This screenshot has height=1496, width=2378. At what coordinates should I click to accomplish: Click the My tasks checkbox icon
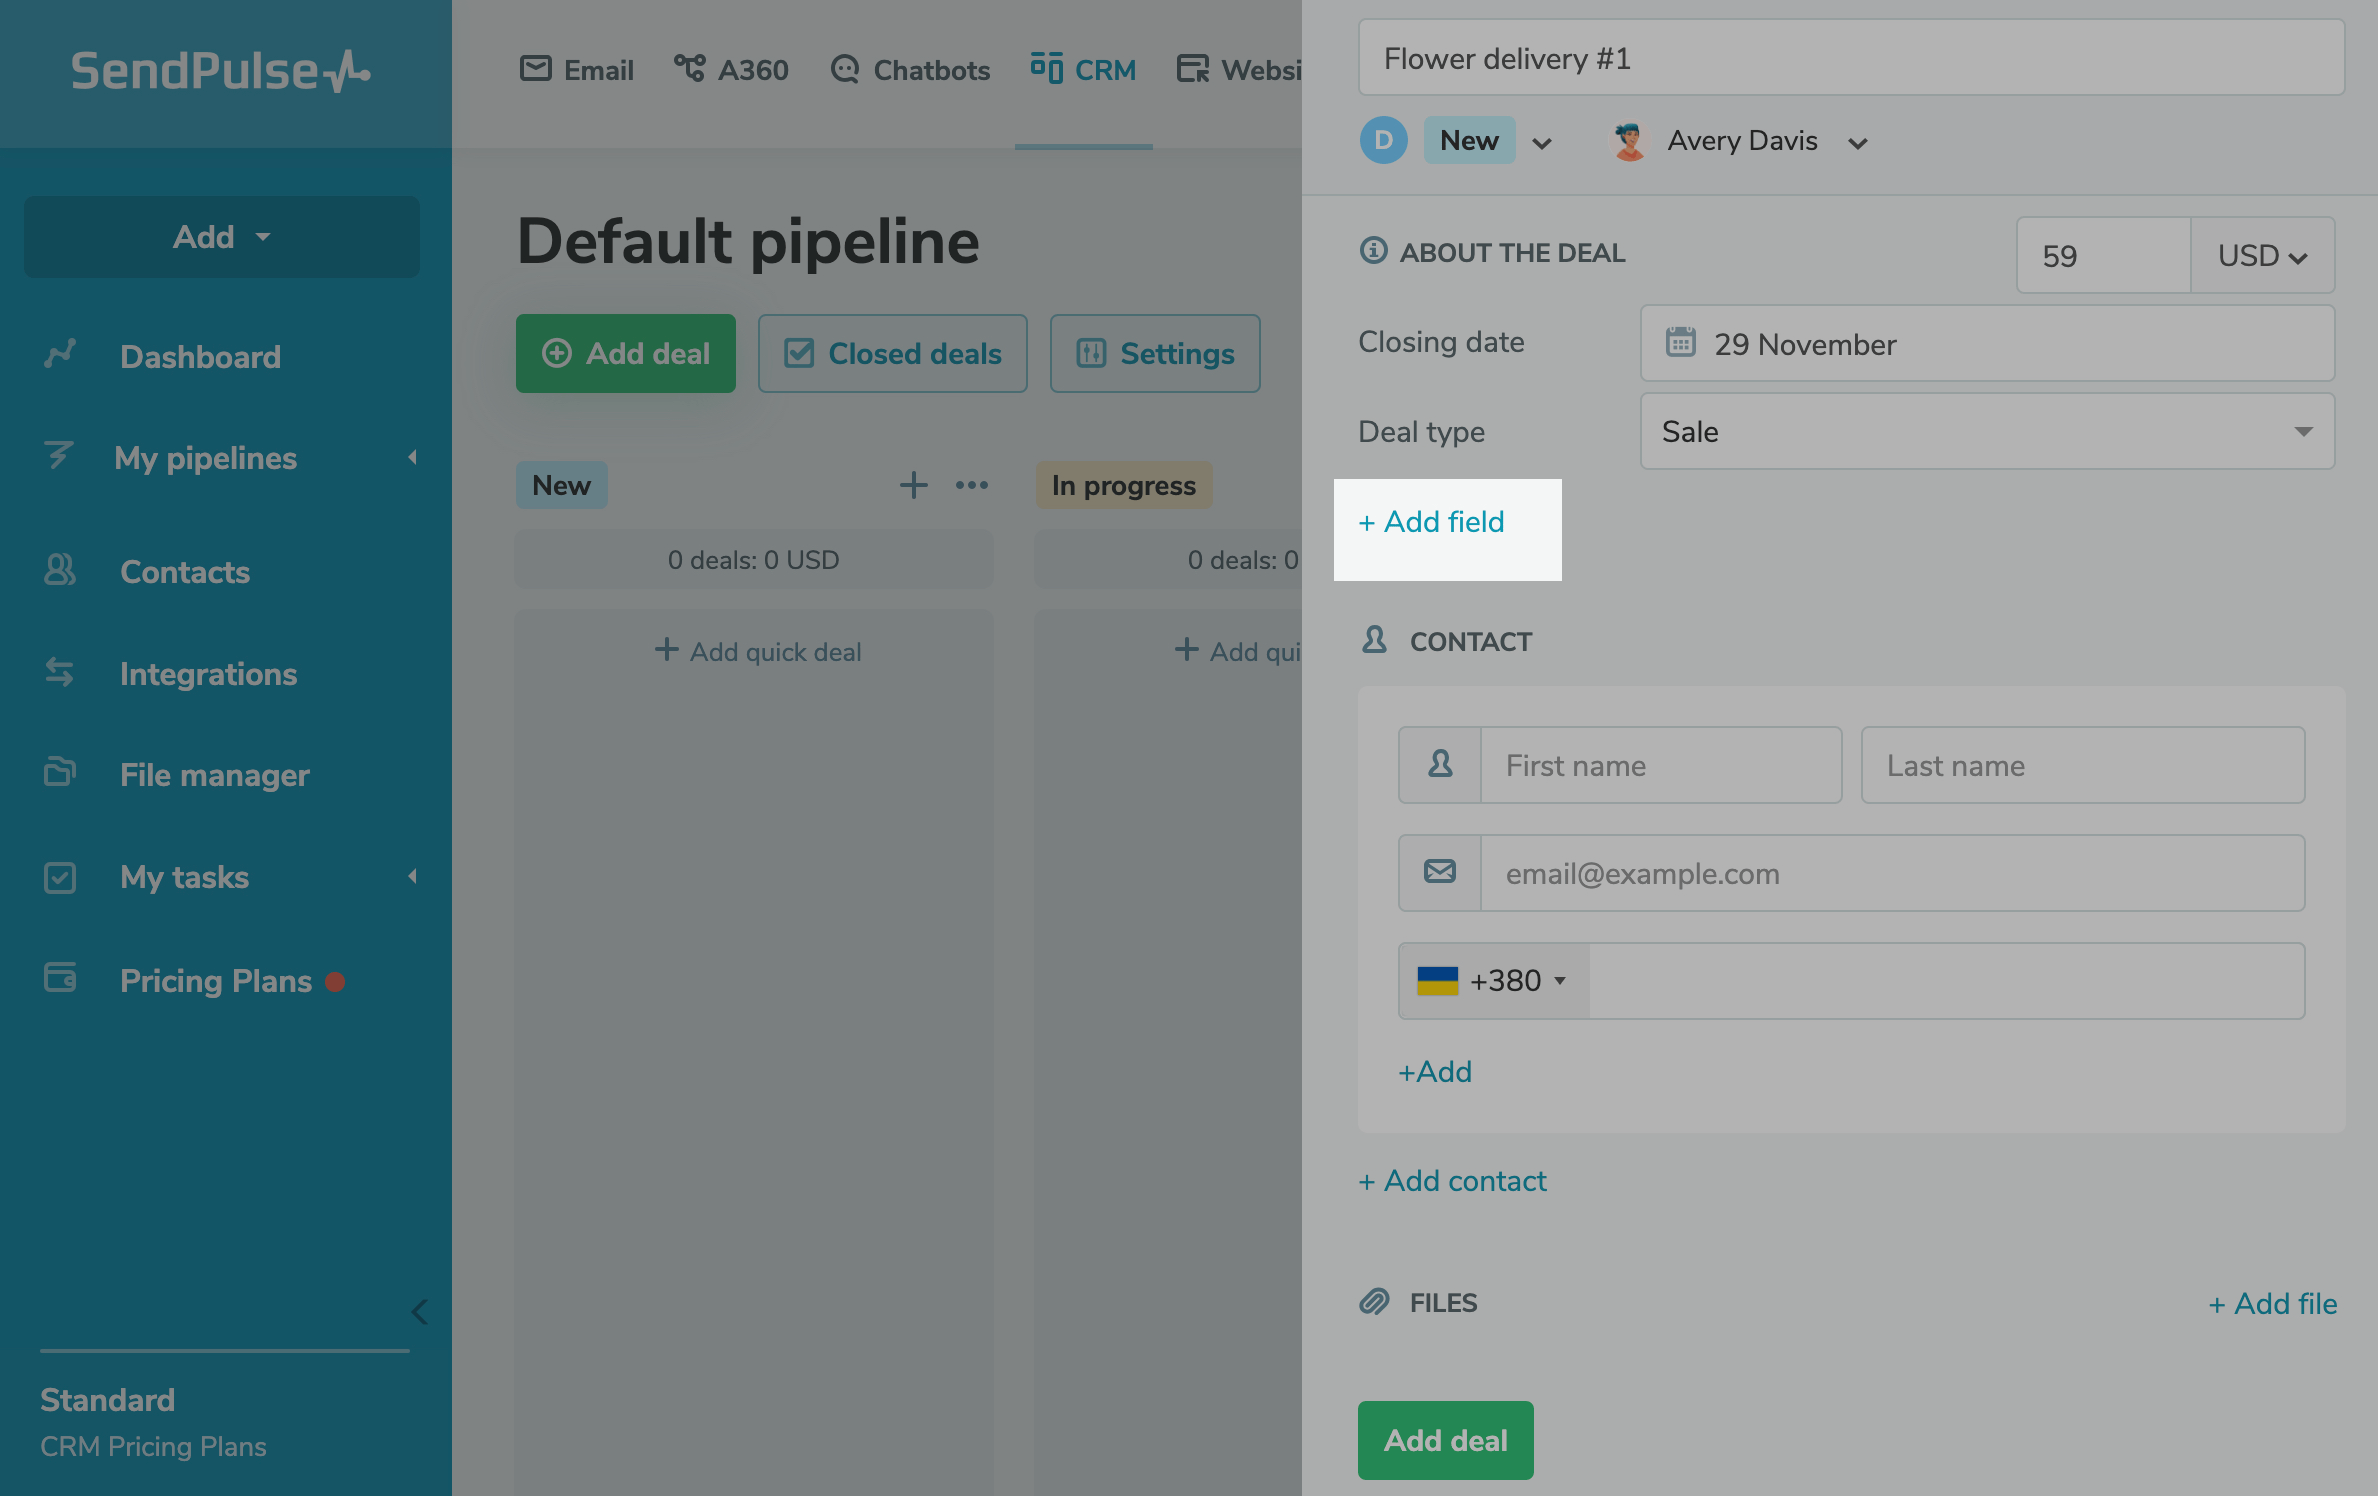point(59,877)
